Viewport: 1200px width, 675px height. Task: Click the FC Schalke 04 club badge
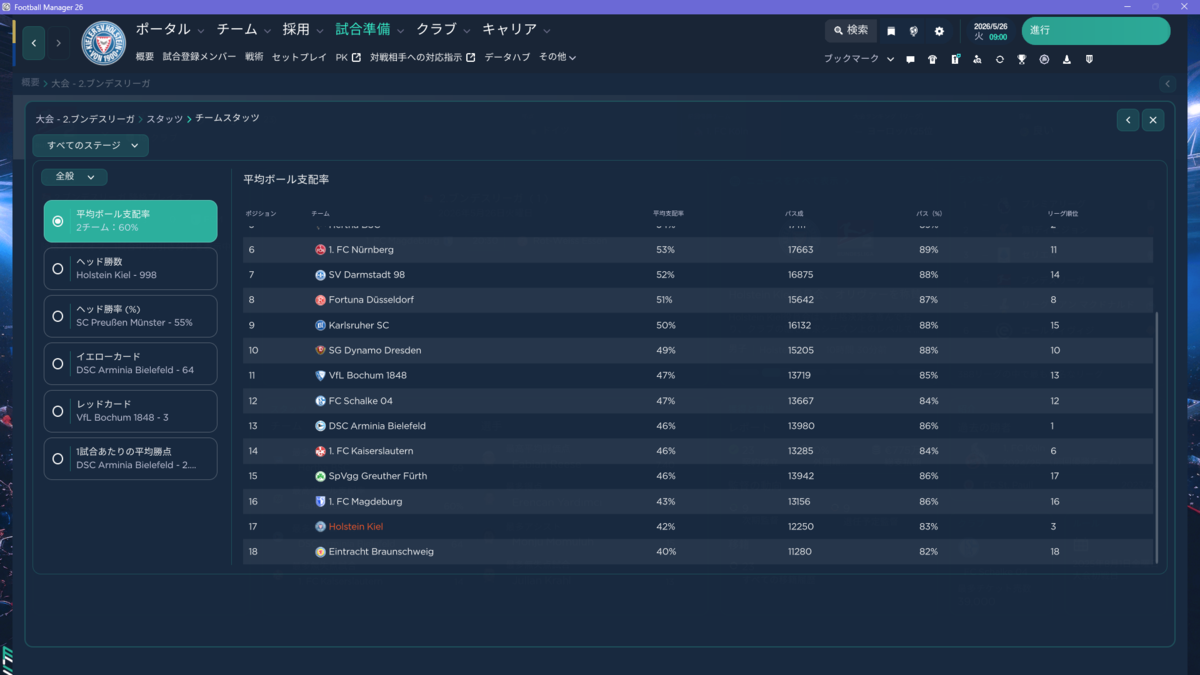point(320,401)
